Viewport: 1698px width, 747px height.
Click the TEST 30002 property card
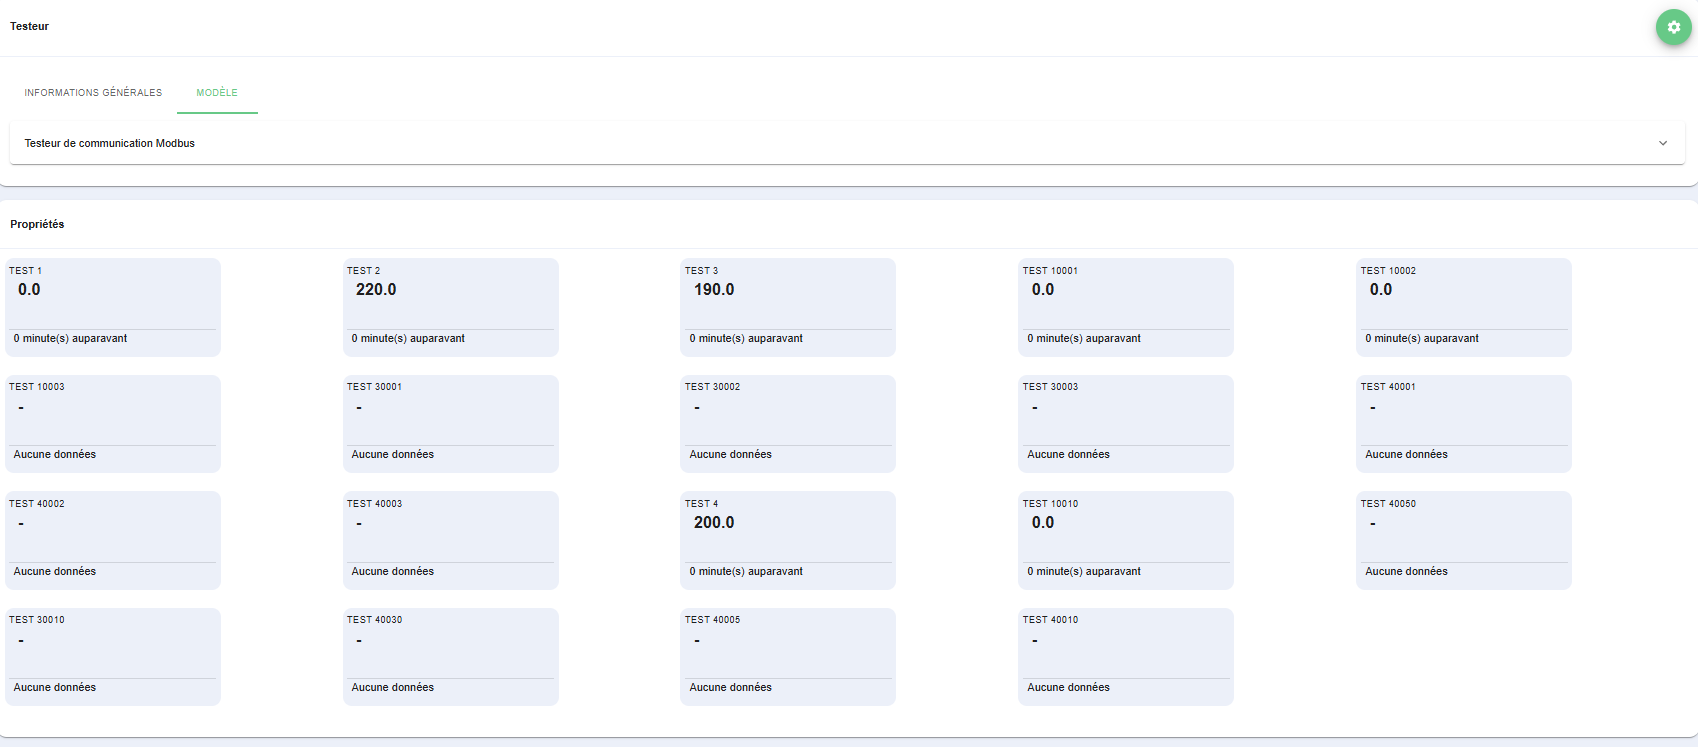788,423
